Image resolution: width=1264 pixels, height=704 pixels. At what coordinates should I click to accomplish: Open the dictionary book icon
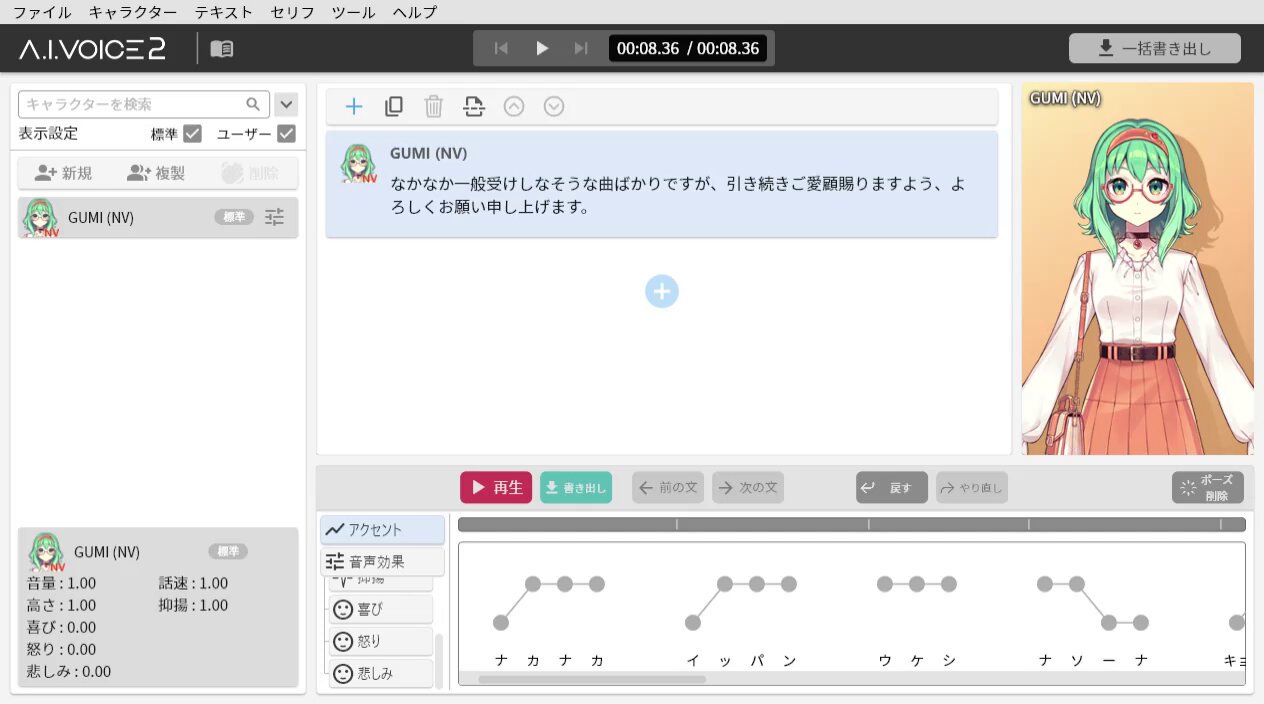coord(222,49)
